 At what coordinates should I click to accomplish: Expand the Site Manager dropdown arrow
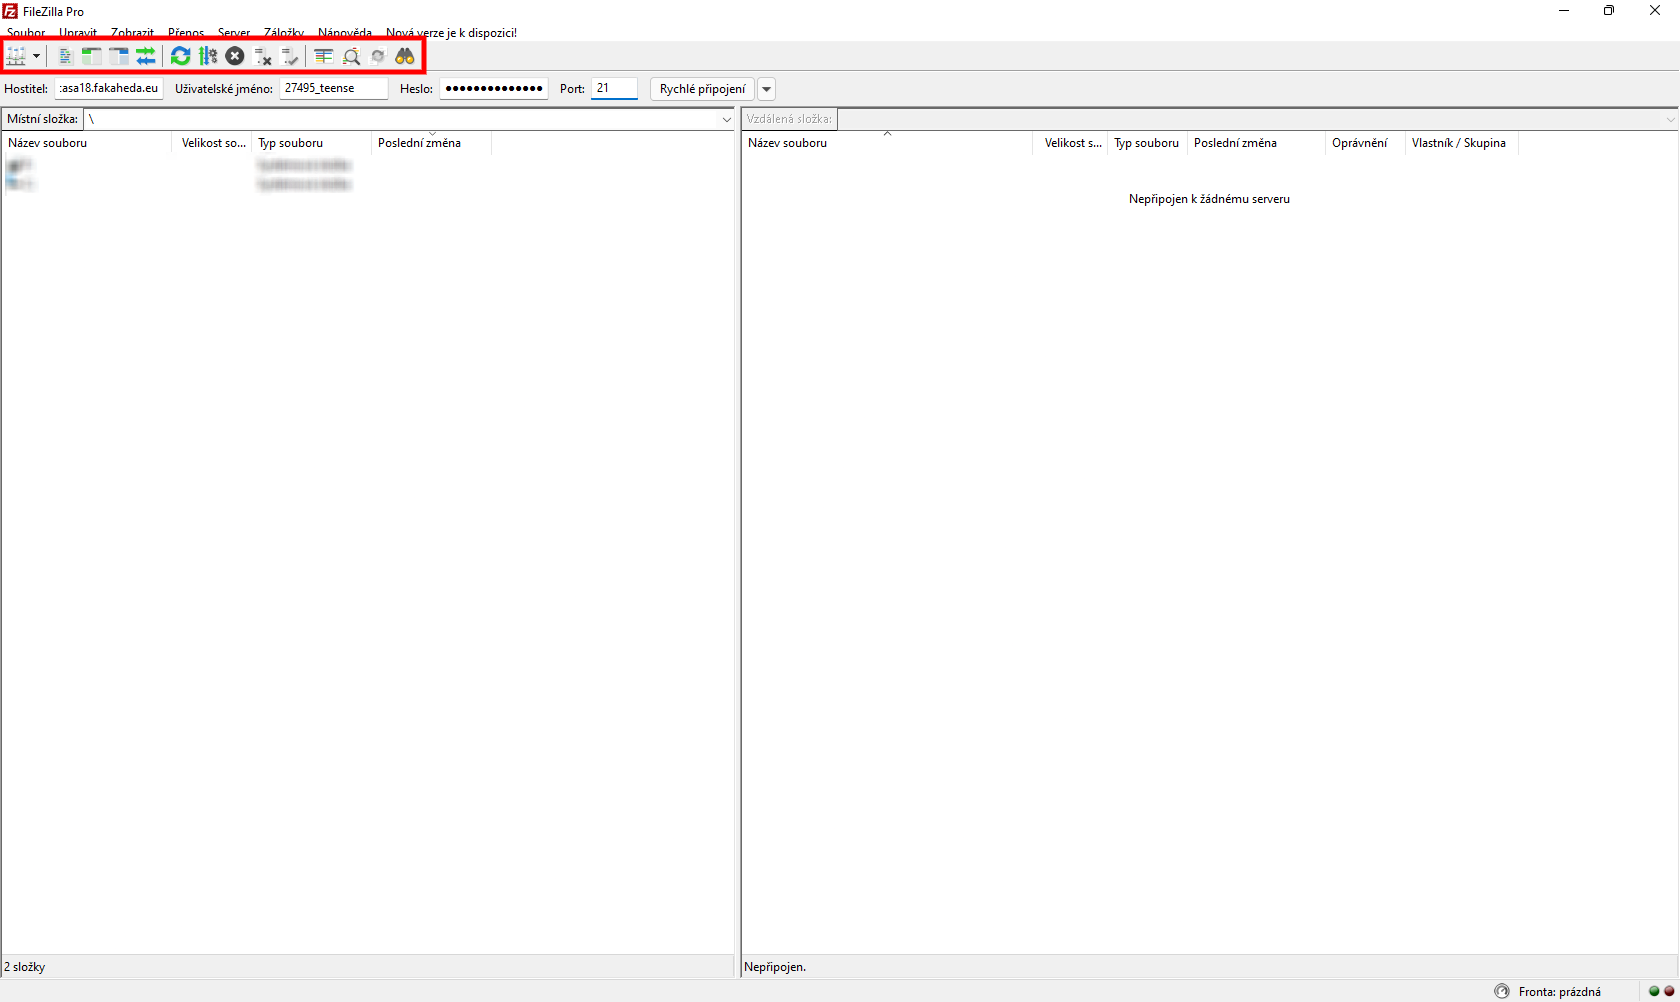[x=36, y=56]
